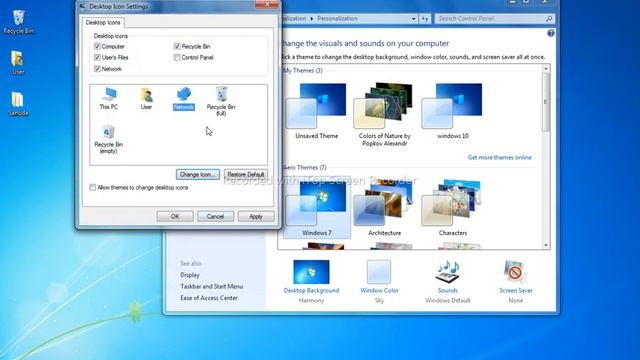The height and width of the screenshot is (360, 640).
Task: Open the address bar history dropdown
Action: (x=413, y=19)
